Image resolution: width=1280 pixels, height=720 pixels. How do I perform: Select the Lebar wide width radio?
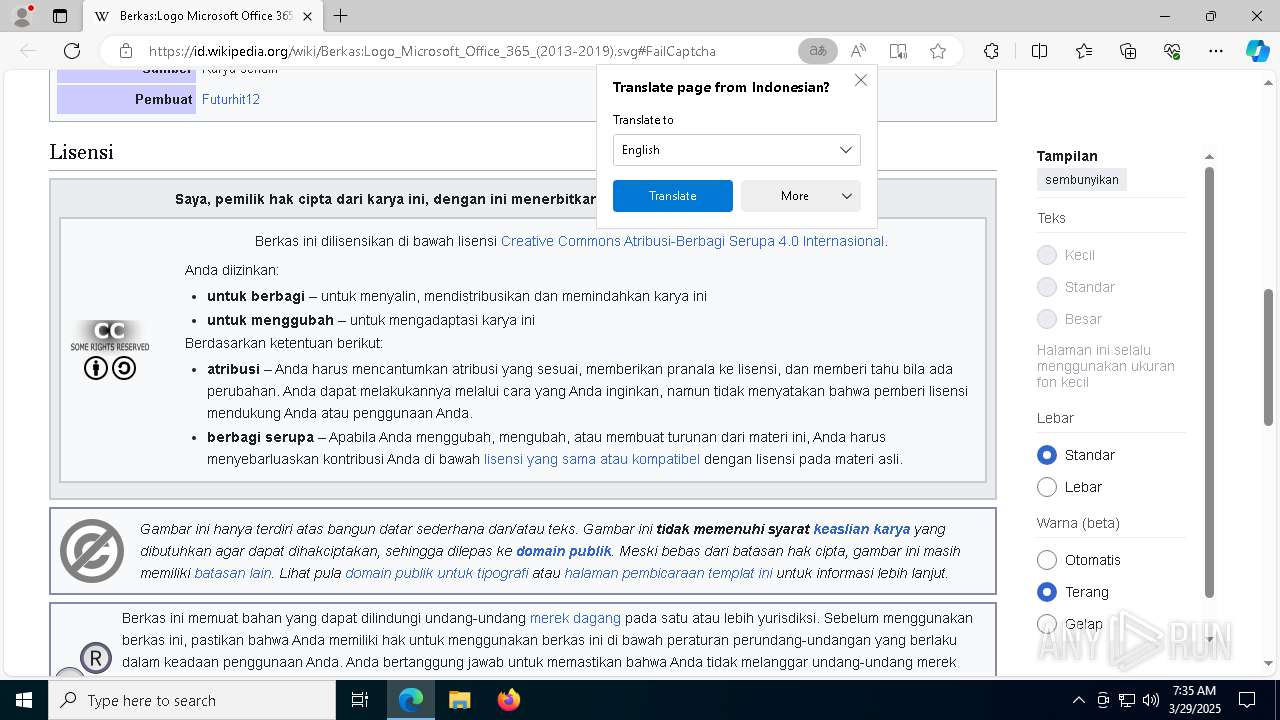click(1047, 487)
